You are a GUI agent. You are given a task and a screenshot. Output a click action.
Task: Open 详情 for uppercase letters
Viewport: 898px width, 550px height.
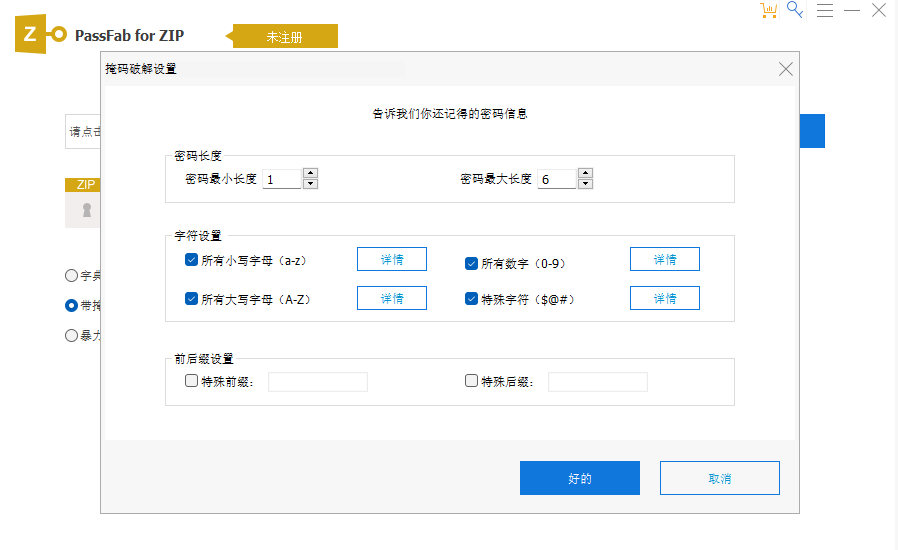click(392, 298)
